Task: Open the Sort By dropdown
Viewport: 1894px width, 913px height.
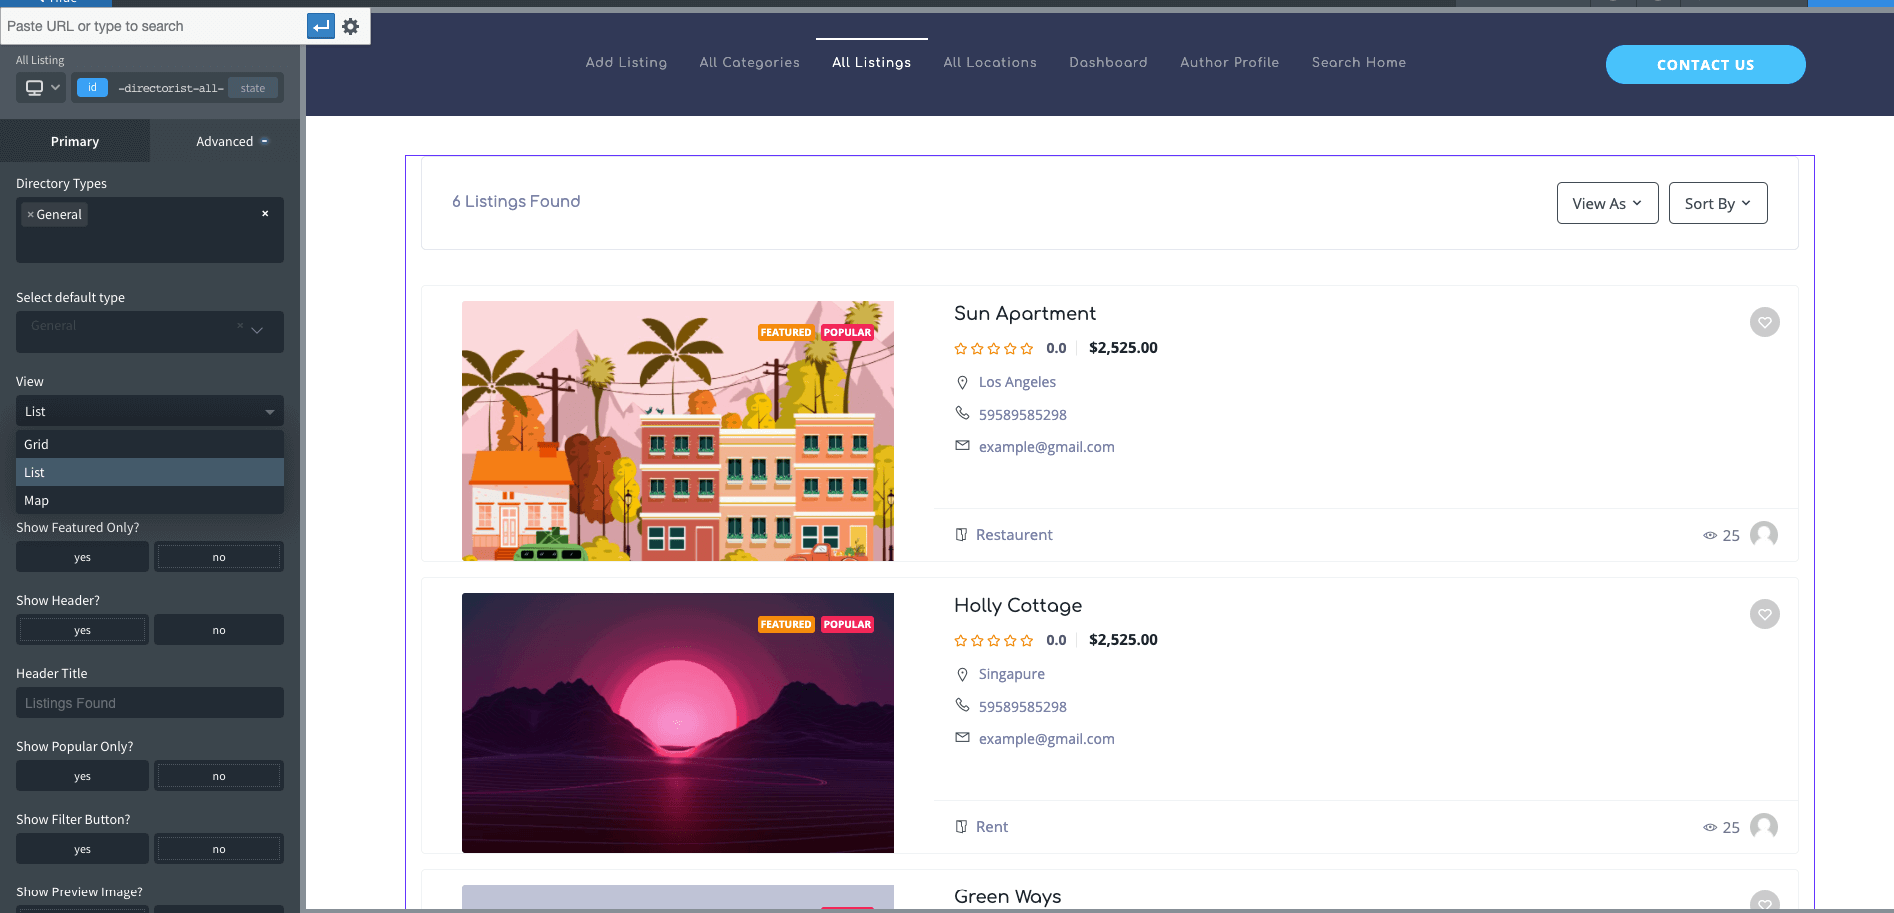Action: 1717,203
